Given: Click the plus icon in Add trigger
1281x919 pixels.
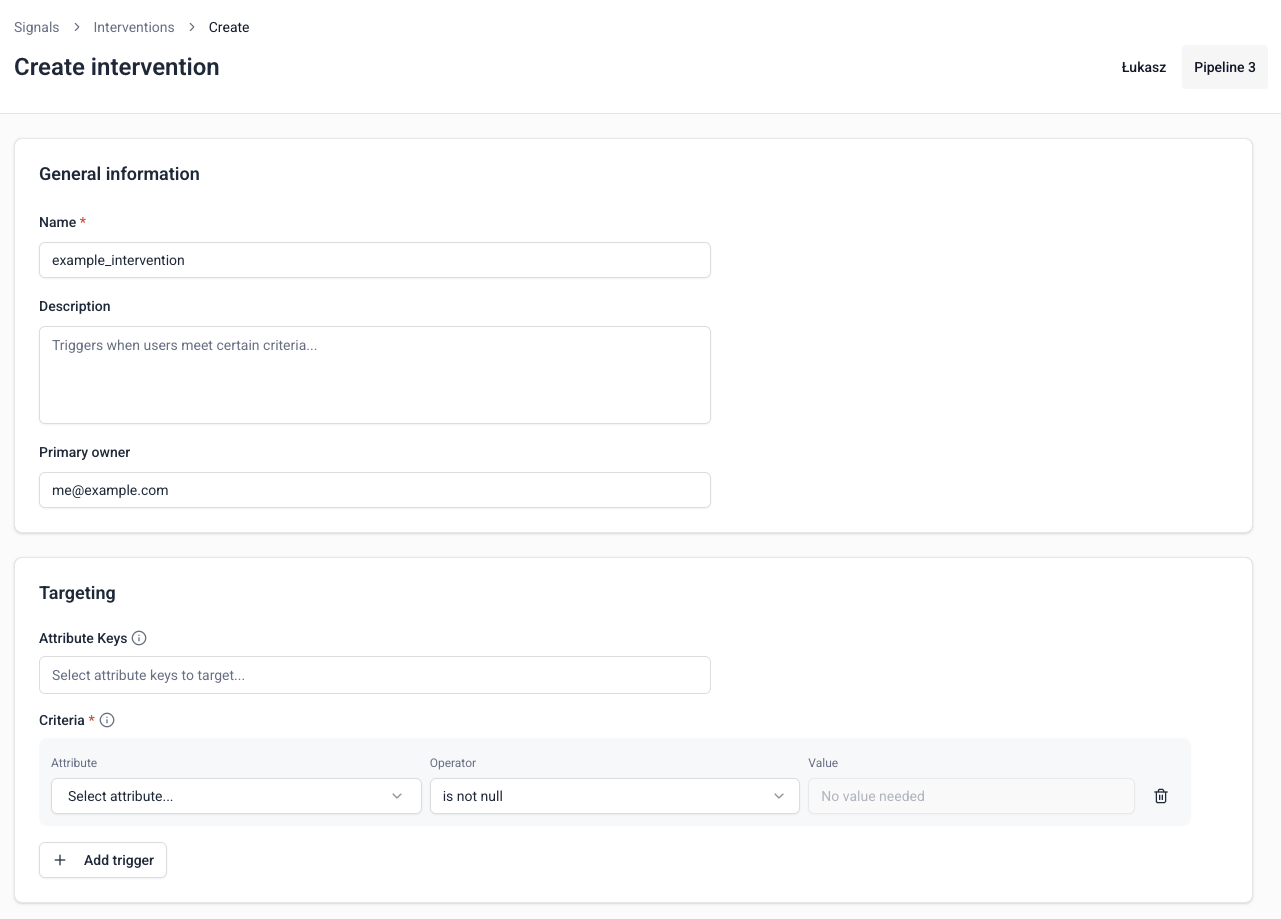Looking at the screenshot, I should point(60,860).
